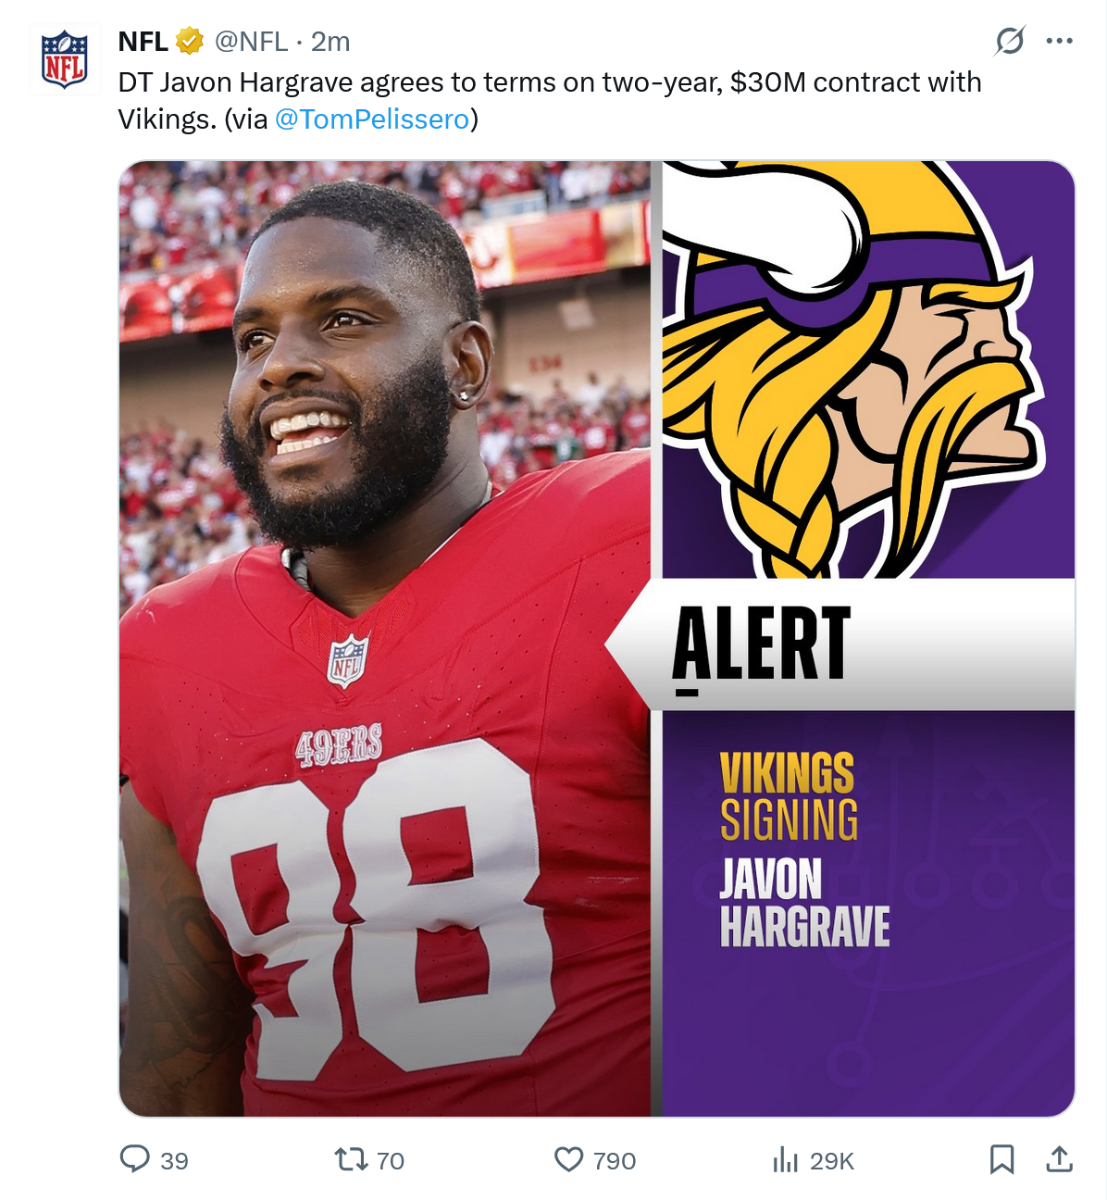Open the three-dot more options menu

click(x=1059, y=41)
